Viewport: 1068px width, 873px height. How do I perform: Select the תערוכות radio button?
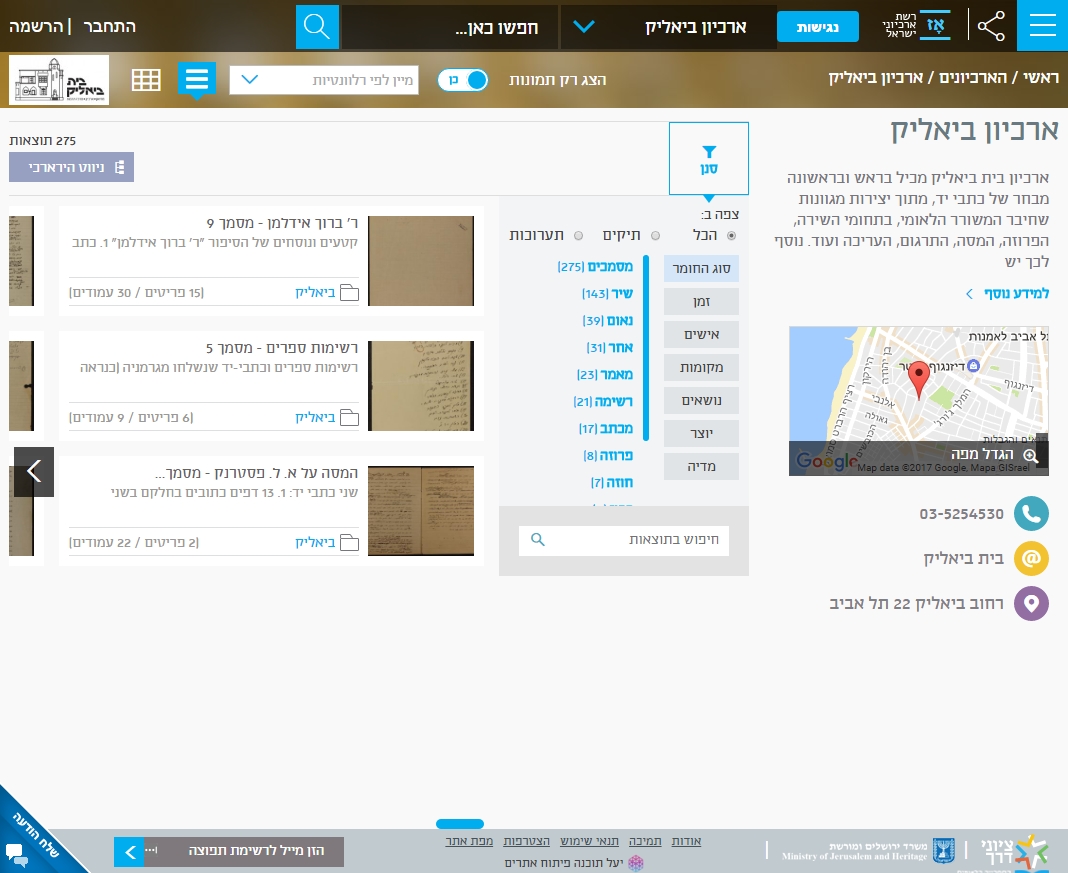coord(578,236)
